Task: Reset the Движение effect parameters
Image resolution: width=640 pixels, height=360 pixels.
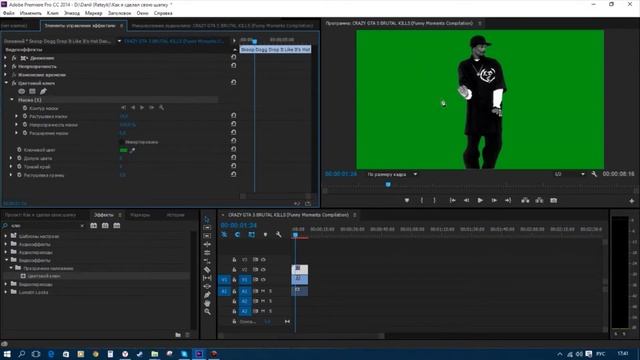Action: 233,58
